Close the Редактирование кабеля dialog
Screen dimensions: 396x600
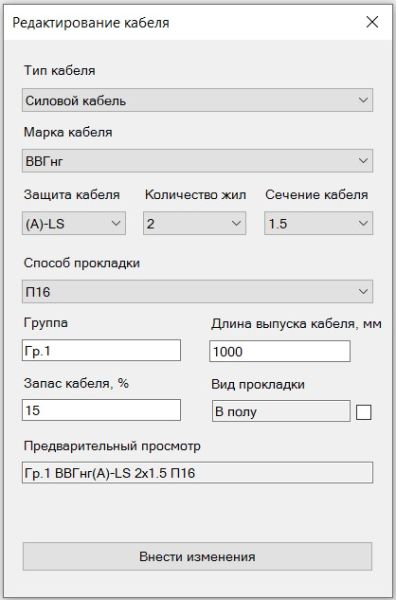tap(372, 22)
